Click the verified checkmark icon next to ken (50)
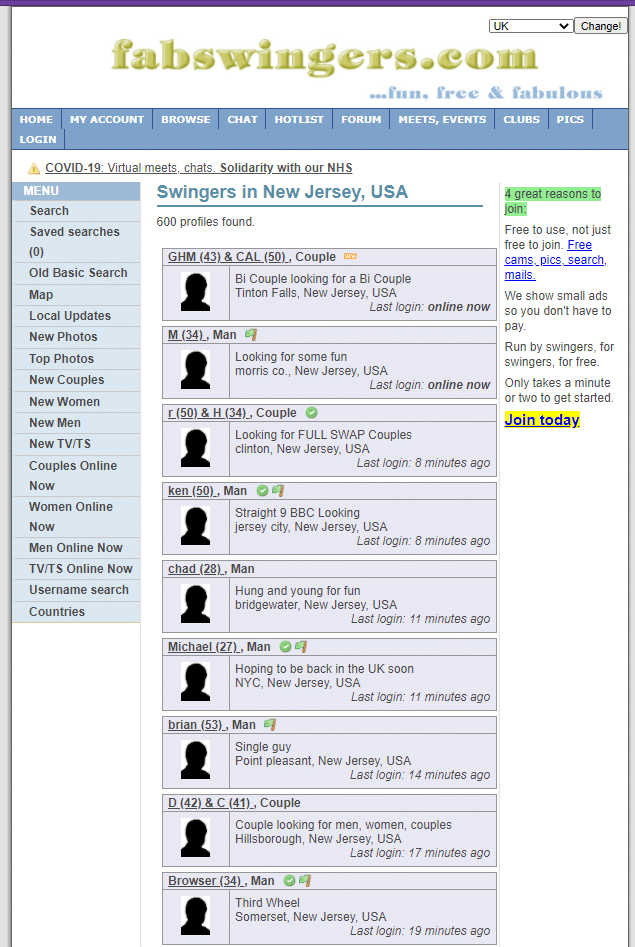 coord(262,491)
